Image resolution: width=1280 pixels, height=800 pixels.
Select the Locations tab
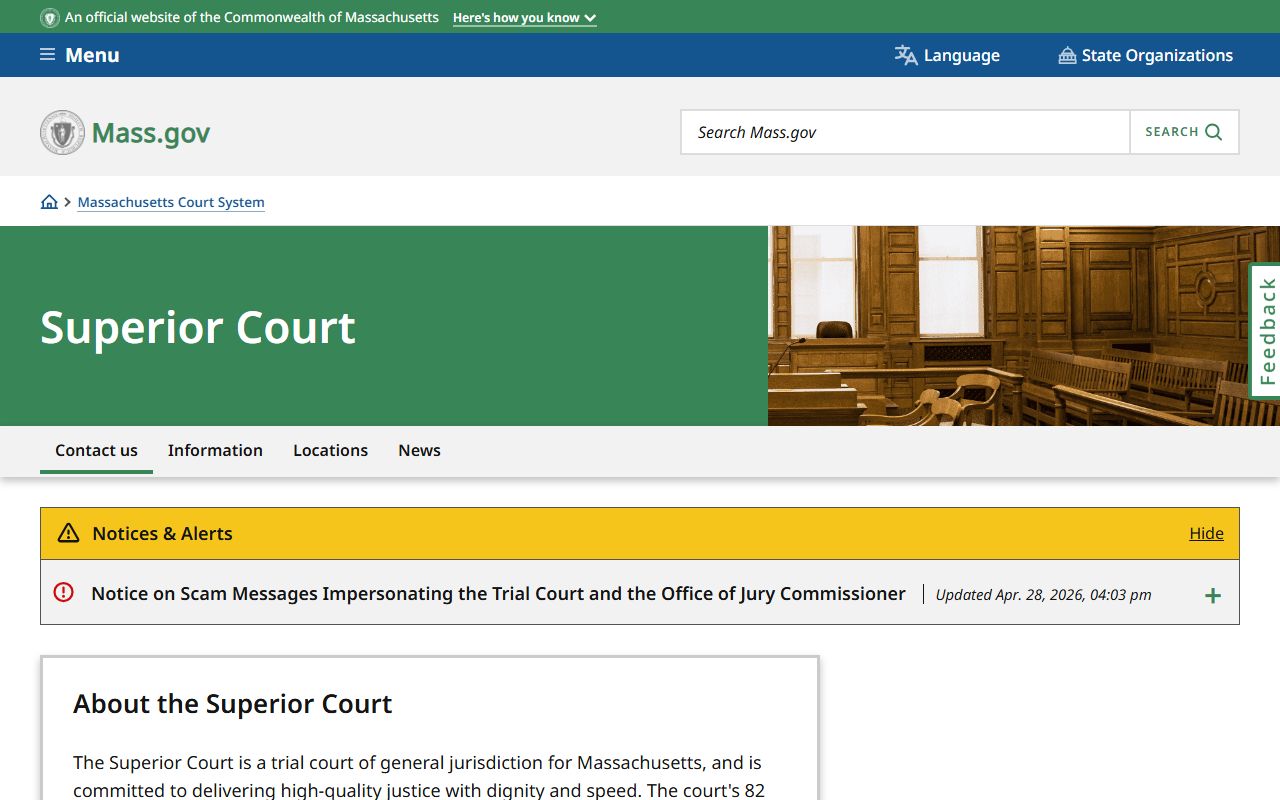click(x=330, y=450)
